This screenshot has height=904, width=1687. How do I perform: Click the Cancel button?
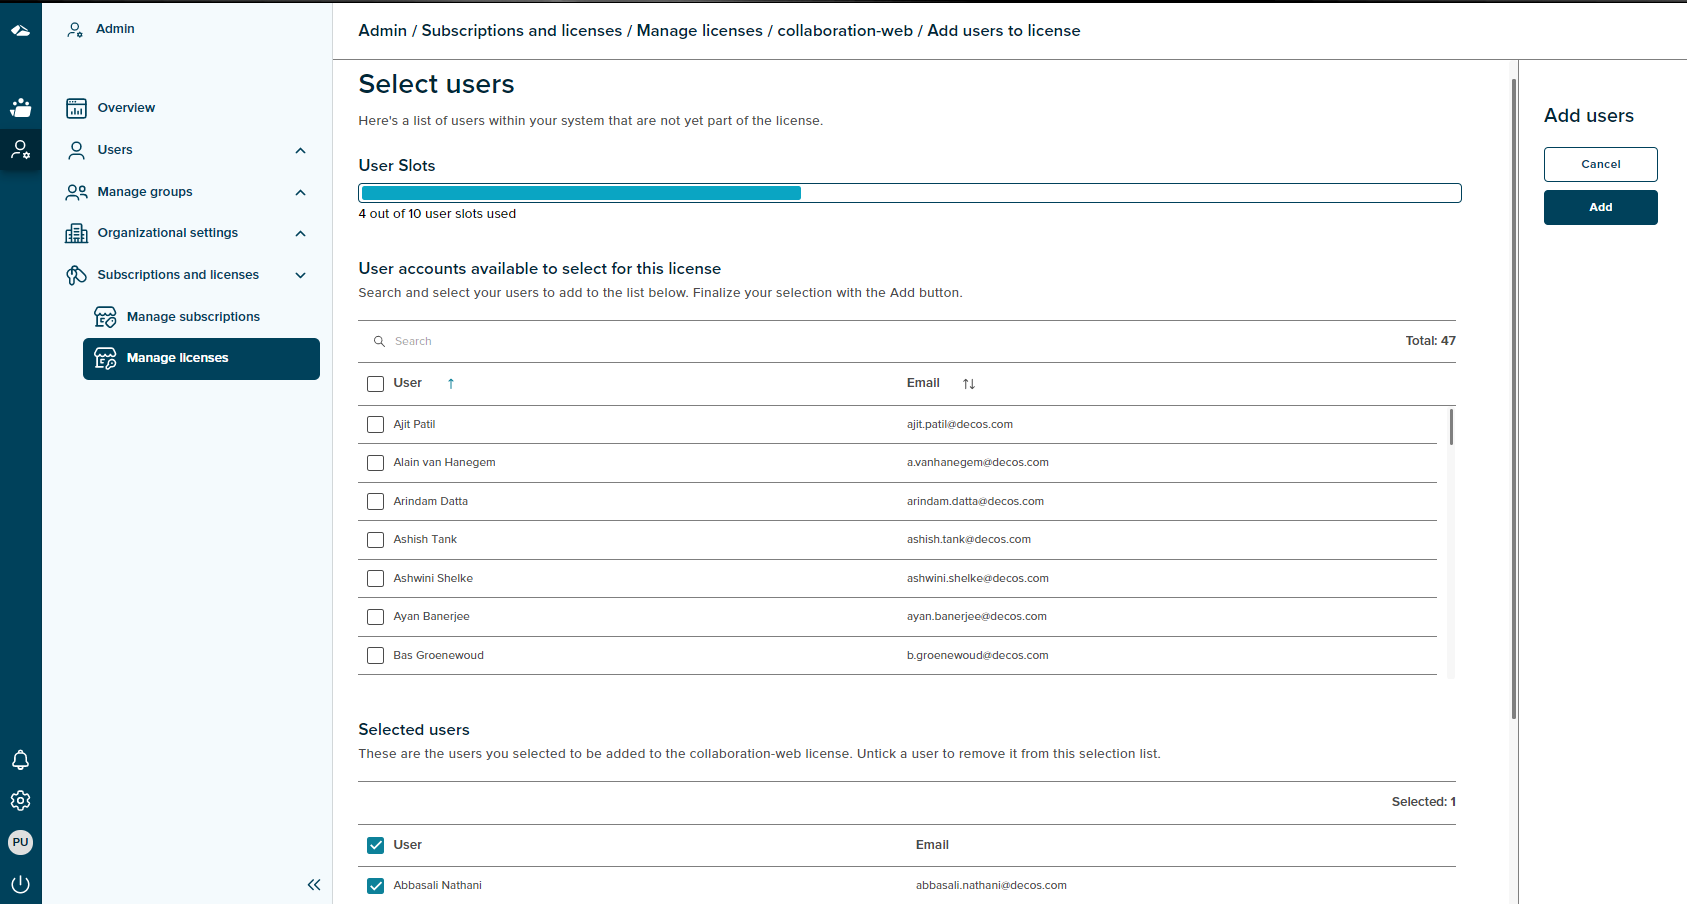1600,164
